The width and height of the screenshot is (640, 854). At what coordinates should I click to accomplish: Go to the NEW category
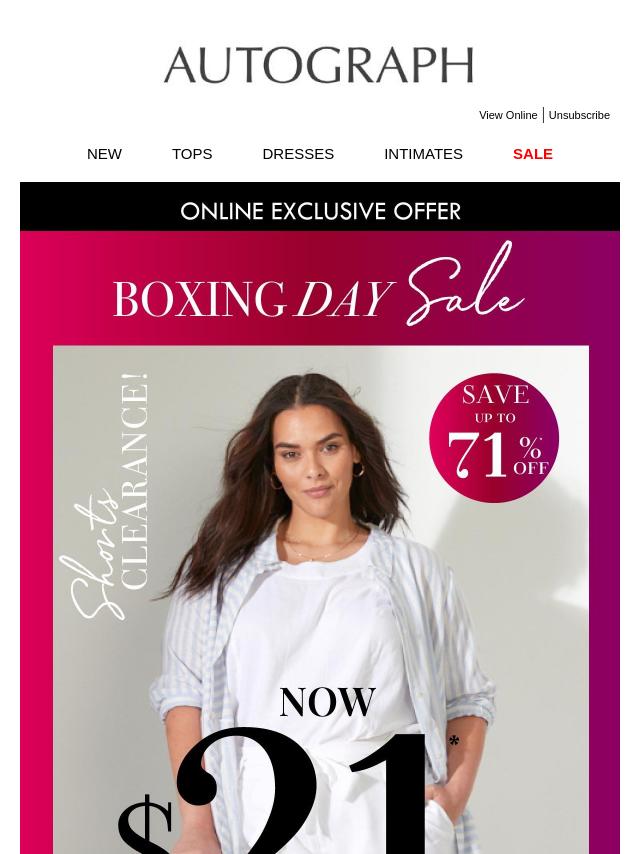click(x=104, y=154)
